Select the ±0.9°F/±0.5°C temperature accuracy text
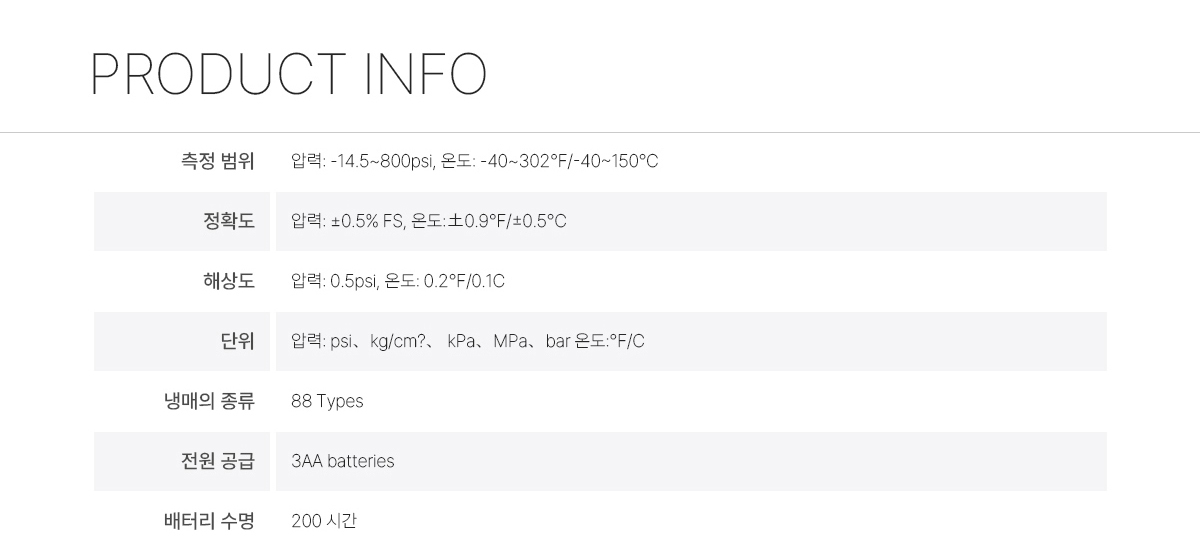The image size is (1200, 550). tap(508, 221)
